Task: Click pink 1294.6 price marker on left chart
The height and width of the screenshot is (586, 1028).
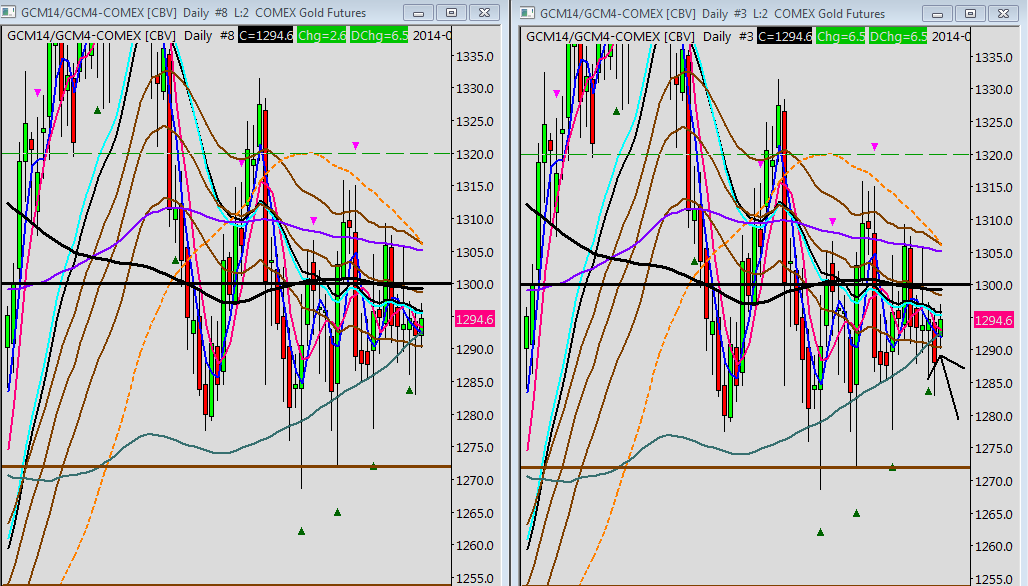Action: pyautogui.click(x=475, y=319)
